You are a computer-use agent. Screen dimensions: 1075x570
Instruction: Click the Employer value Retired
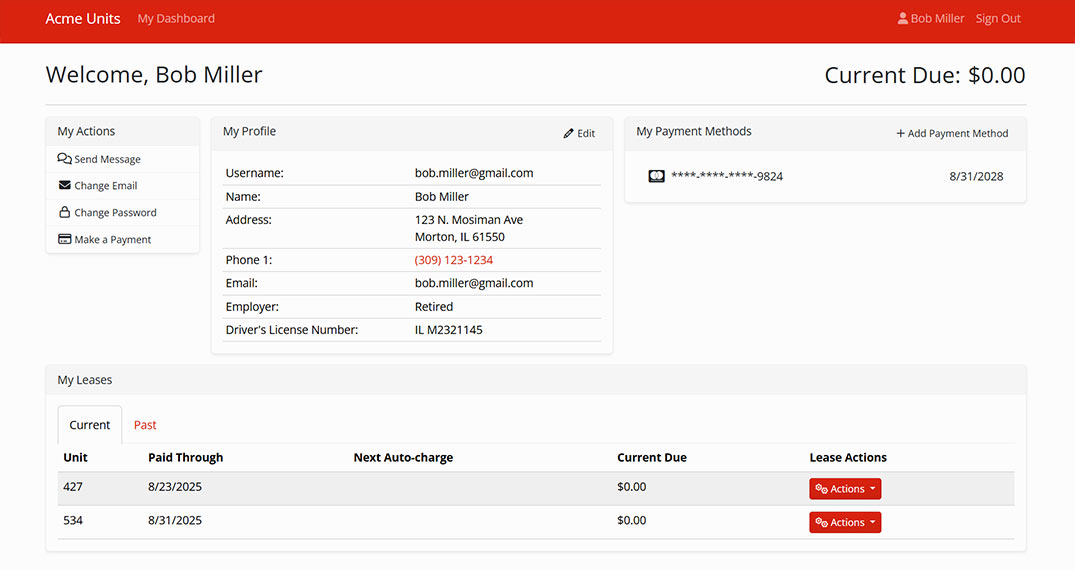434,307
